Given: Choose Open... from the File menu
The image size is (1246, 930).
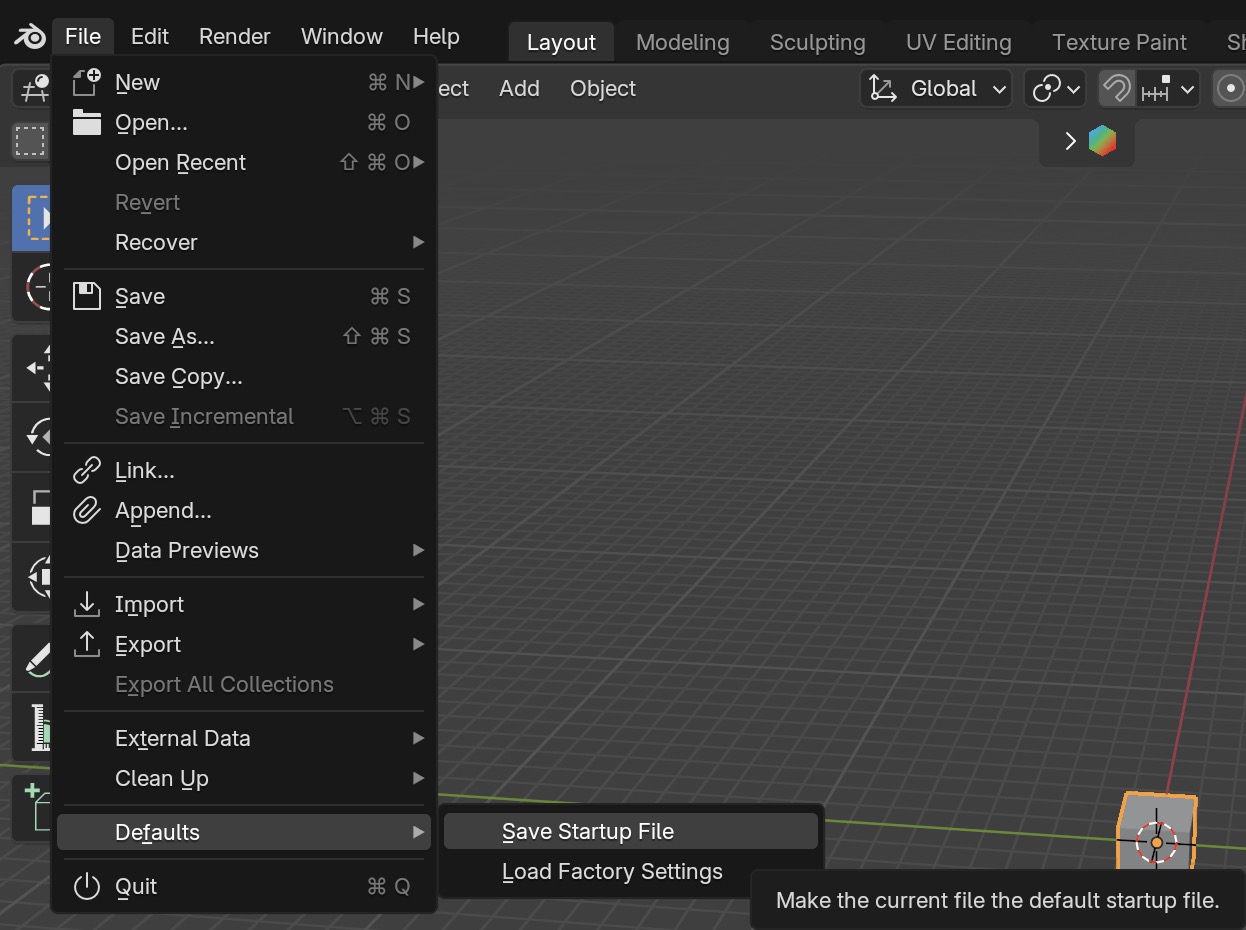Looking at the screenshot, I should [x=244, y=123].
